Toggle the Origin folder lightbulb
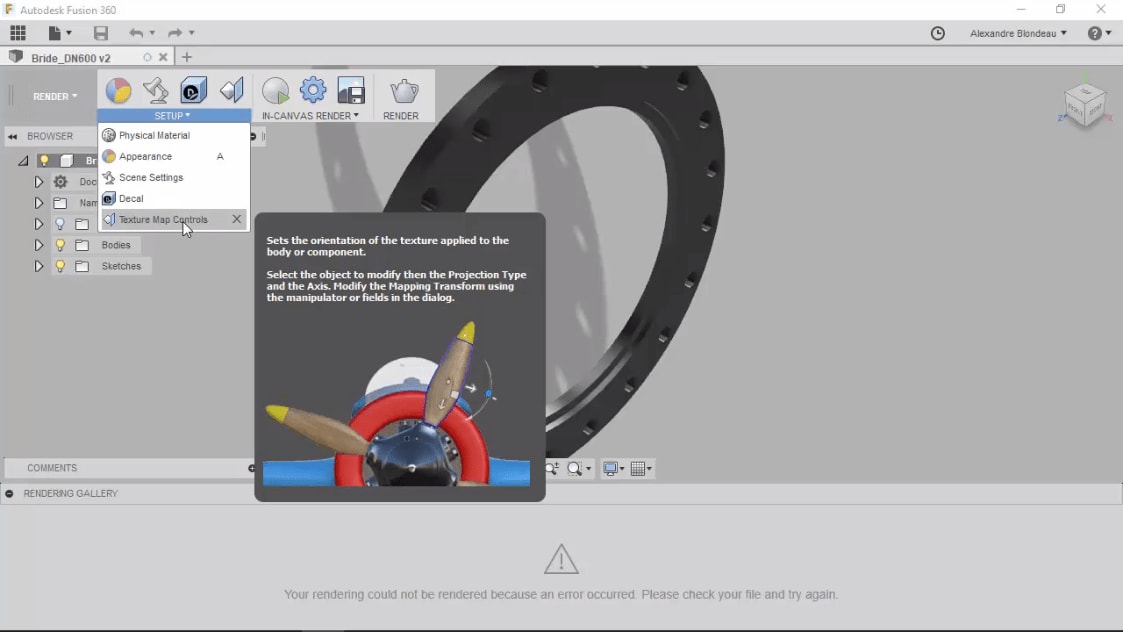Viewport: 1123px width, 632px height. click(x=60, y=224)
